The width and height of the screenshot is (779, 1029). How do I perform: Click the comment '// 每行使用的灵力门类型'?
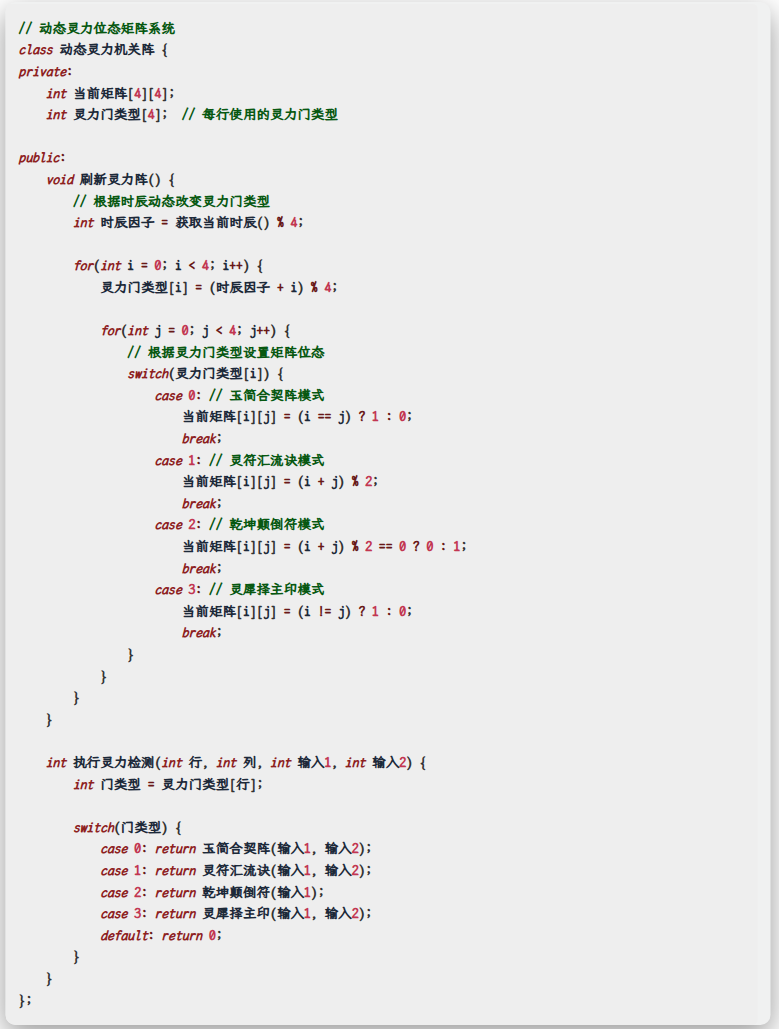tap(259, 114)
